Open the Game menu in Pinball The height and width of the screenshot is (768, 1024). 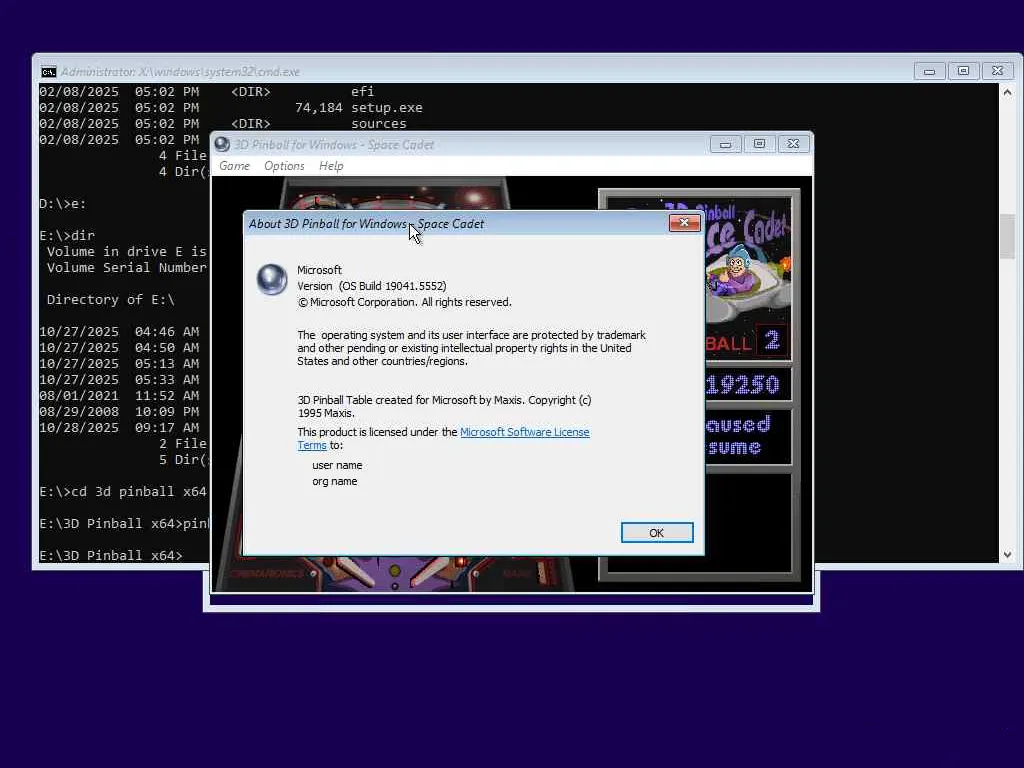click(x=234, y=166)
